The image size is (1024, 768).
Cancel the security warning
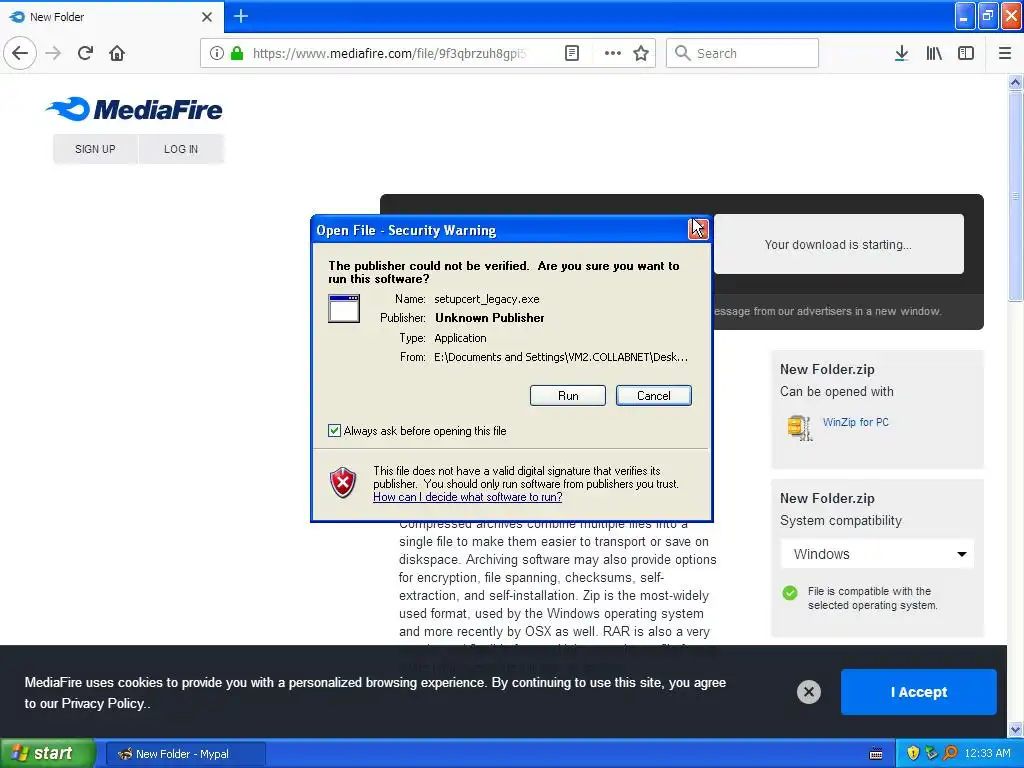[x=653, y=395]
